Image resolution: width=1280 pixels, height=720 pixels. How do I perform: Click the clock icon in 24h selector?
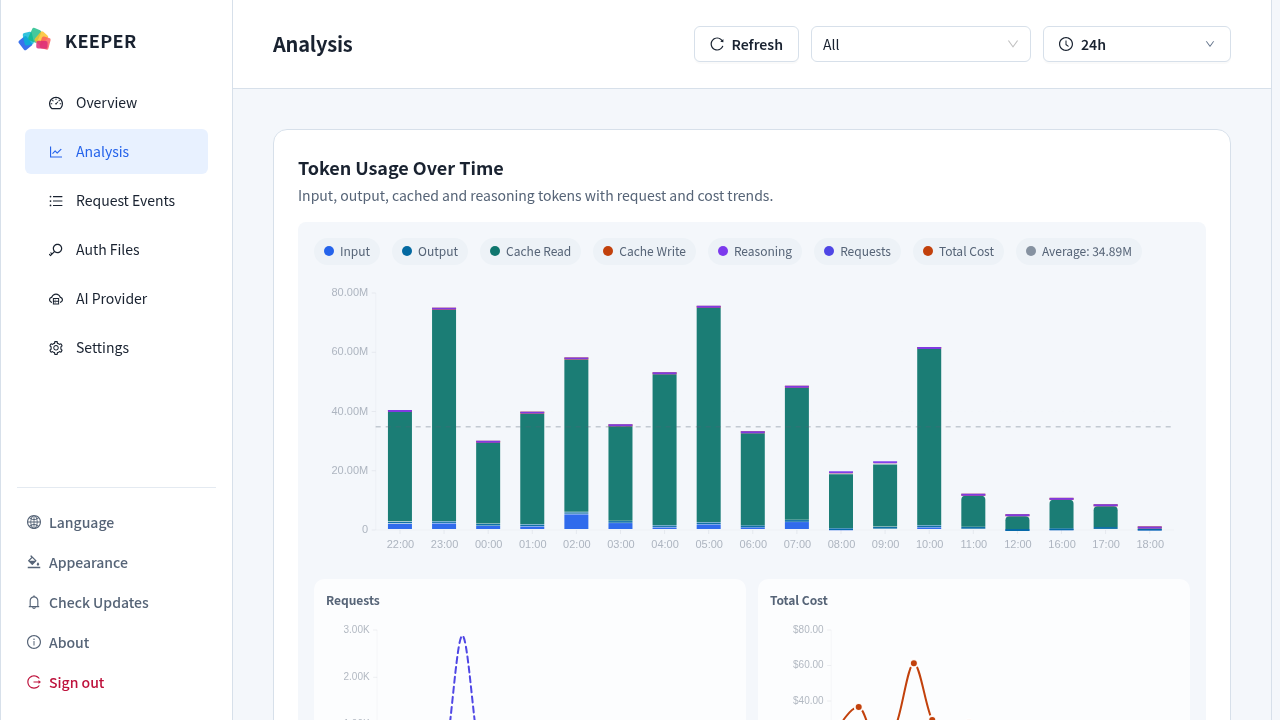coord(1066,44)
